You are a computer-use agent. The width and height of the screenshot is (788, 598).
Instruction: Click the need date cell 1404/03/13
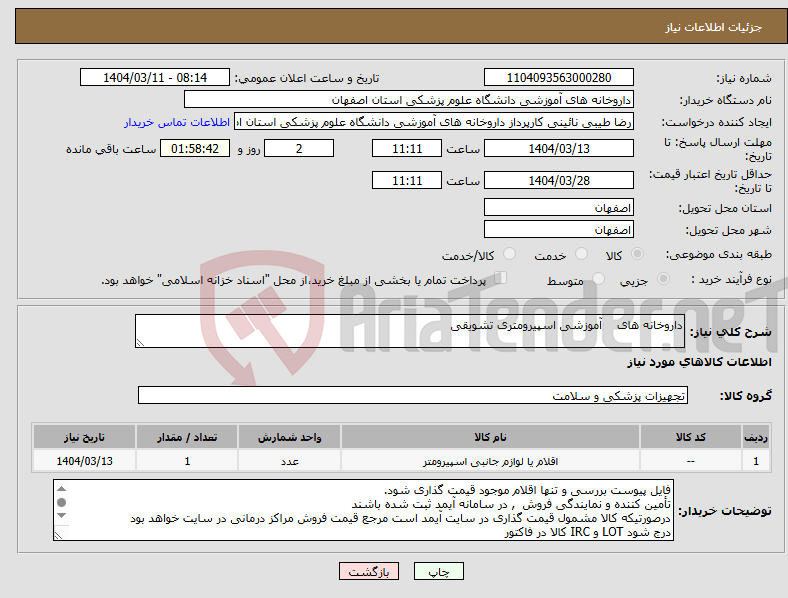pyautogui.click(x=84, y=461)
